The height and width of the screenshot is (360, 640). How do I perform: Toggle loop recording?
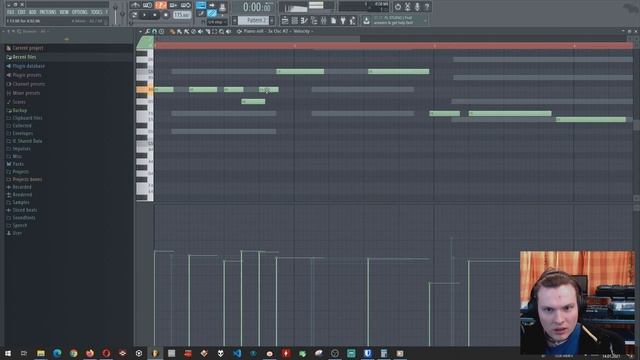[186, 5]
